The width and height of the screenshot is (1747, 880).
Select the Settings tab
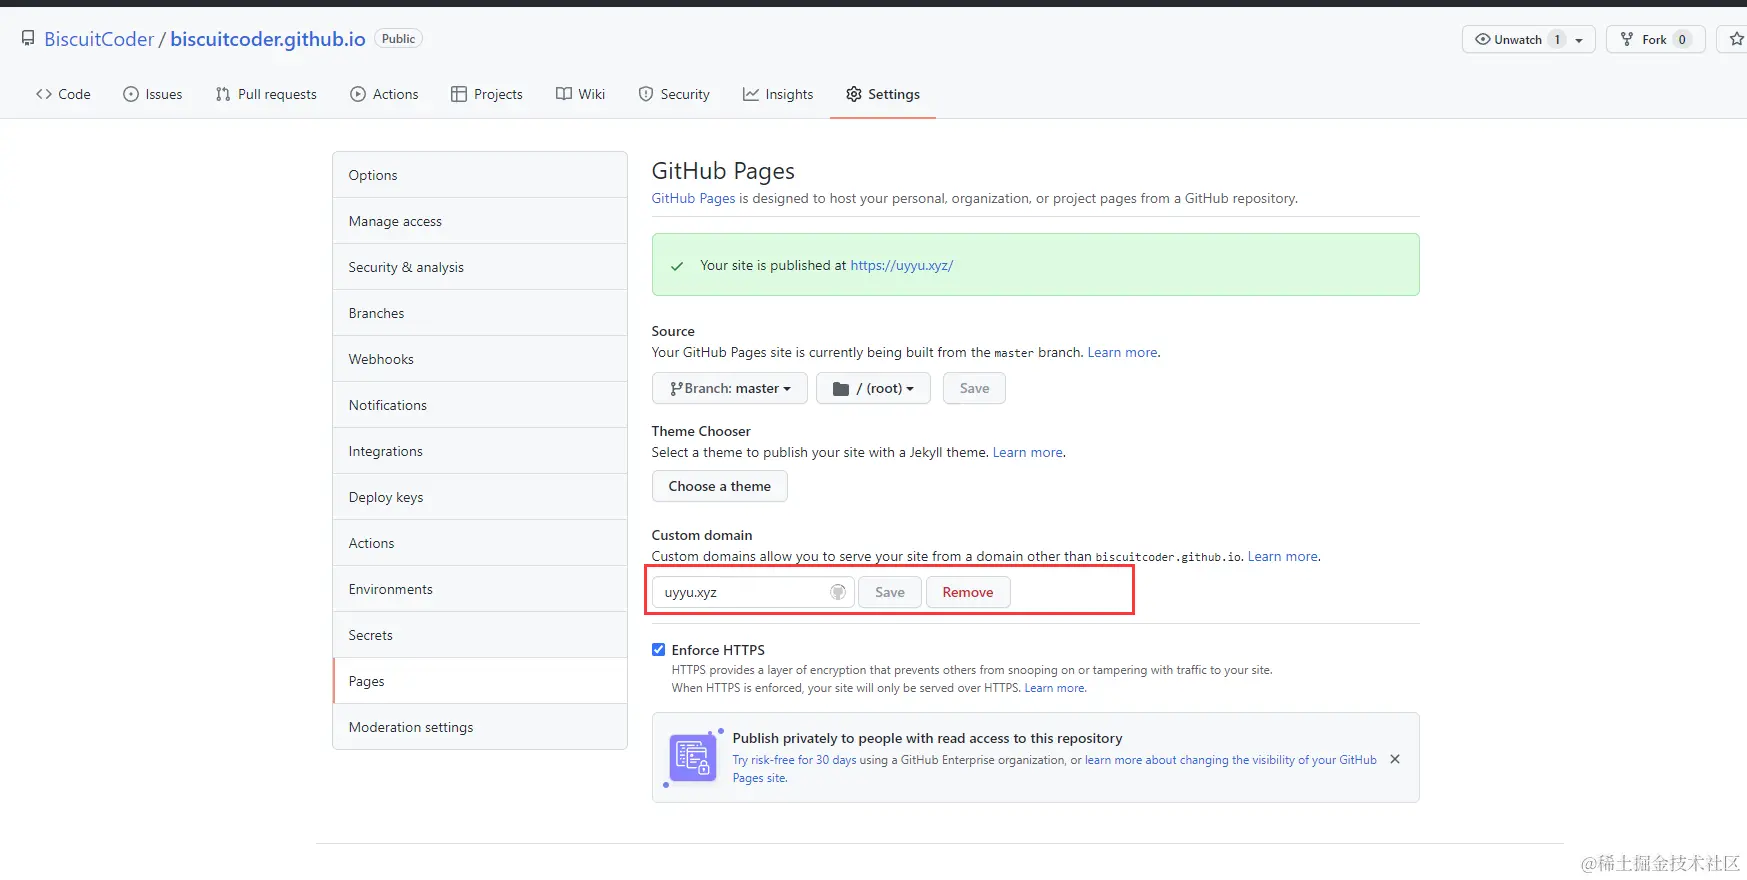click(x=883, y=94)
